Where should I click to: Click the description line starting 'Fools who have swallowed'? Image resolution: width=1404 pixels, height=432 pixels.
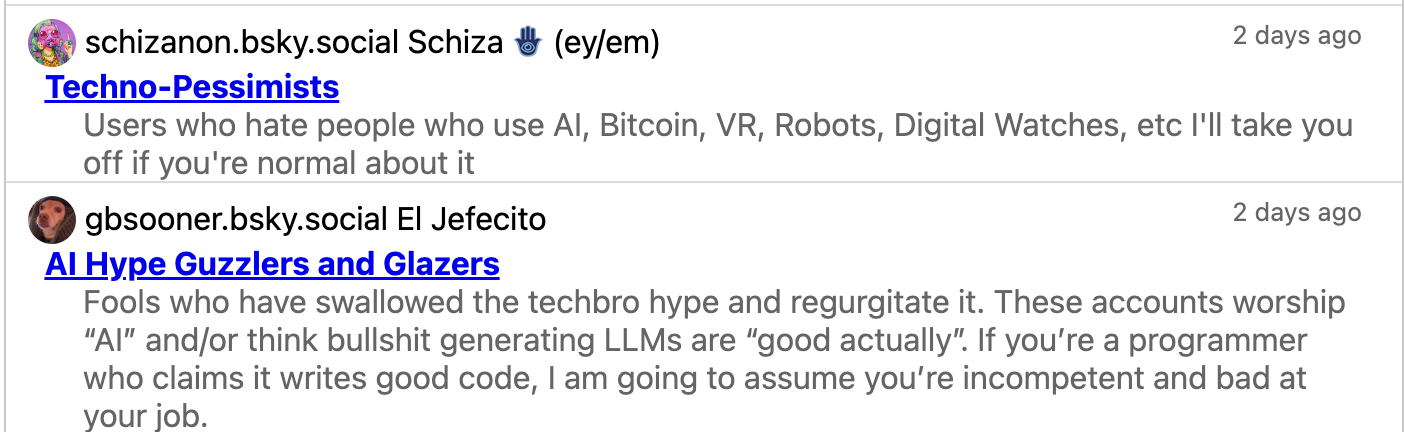point(714,302)
